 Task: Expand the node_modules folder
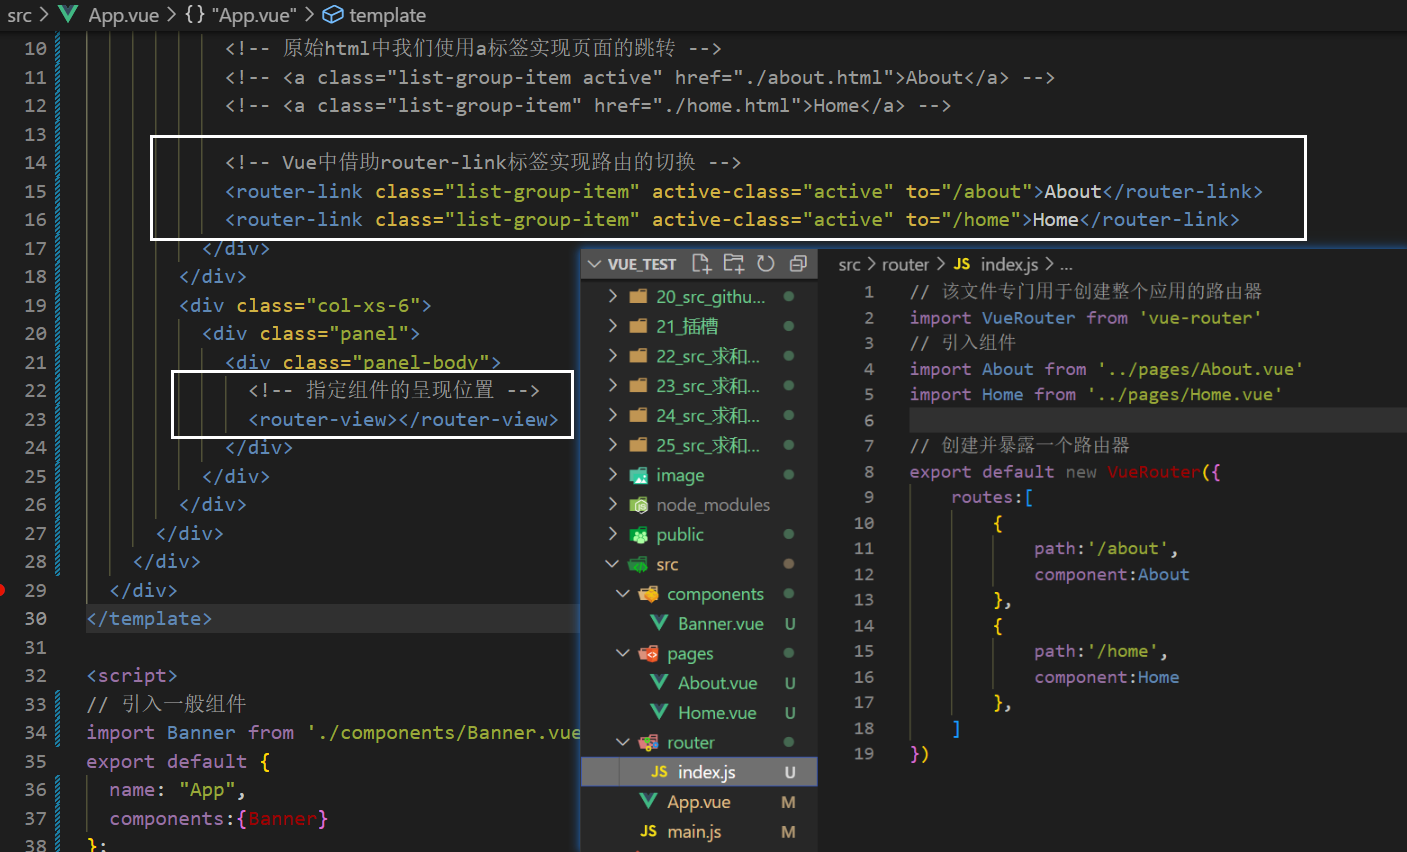point(613,505)
